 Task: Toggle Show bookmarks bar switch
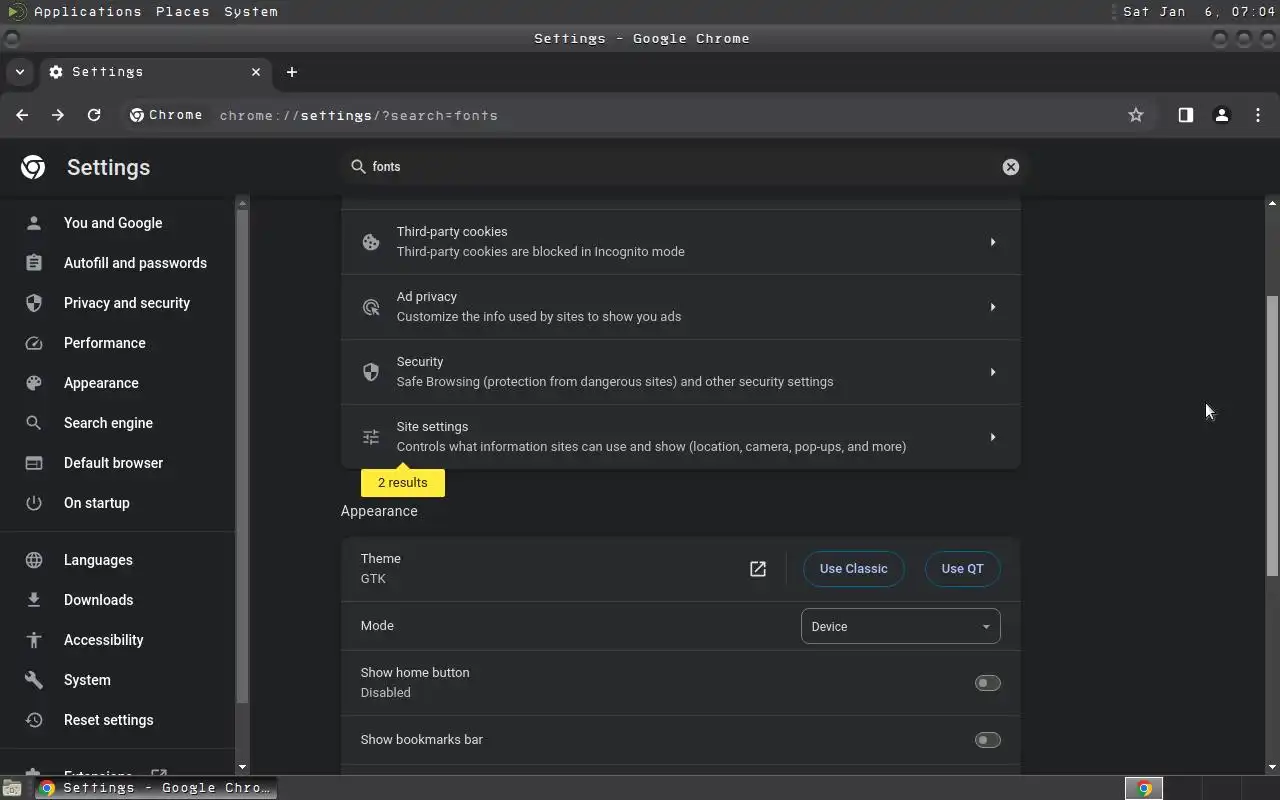(x=987, y=740)
